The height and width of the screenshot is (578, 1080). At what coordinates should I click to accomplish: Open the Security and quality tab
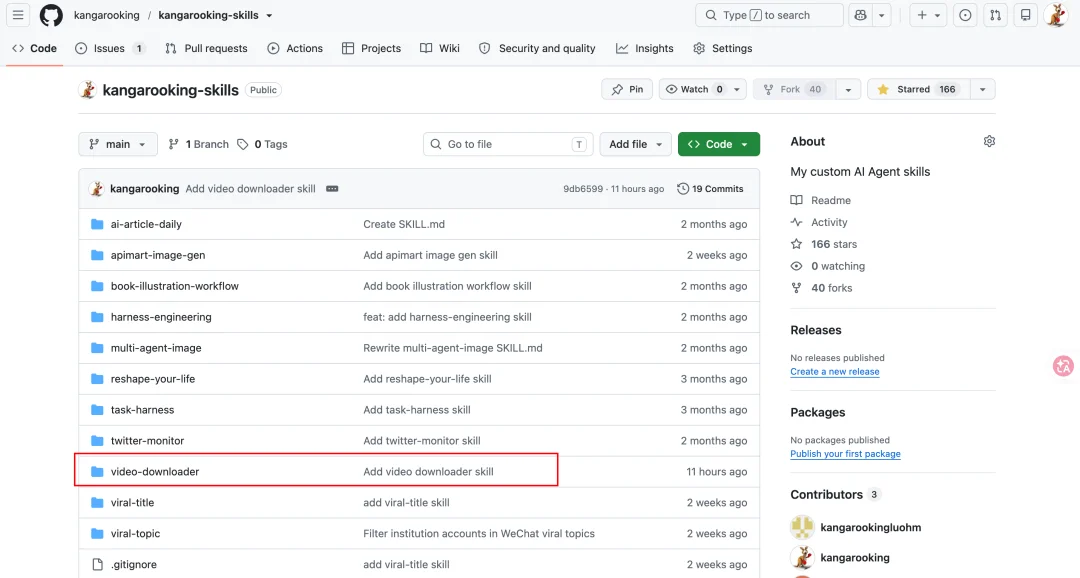(x=537, y=48)
